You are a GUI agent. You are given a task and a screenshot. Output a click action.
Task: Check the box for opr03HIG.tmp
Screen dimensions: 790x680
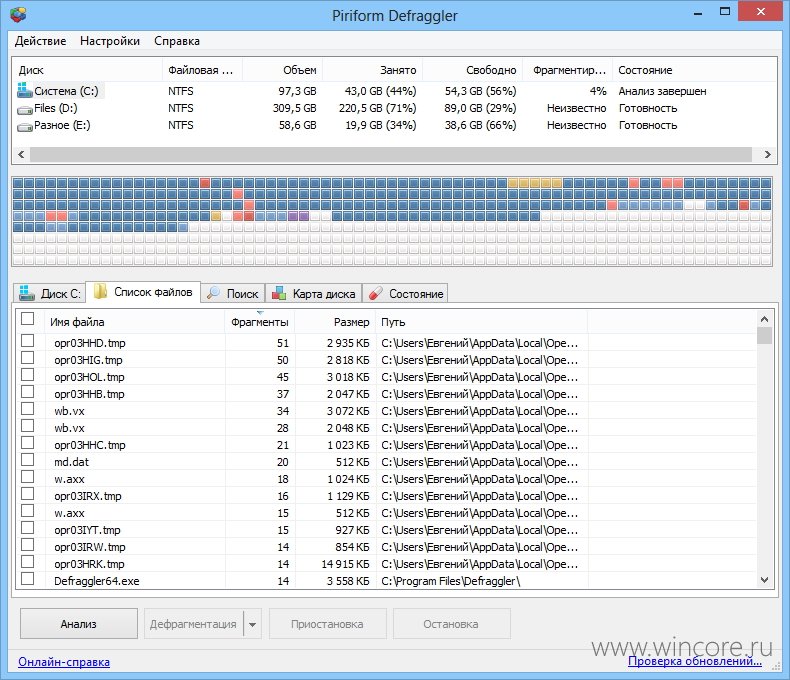click(27, 358)
